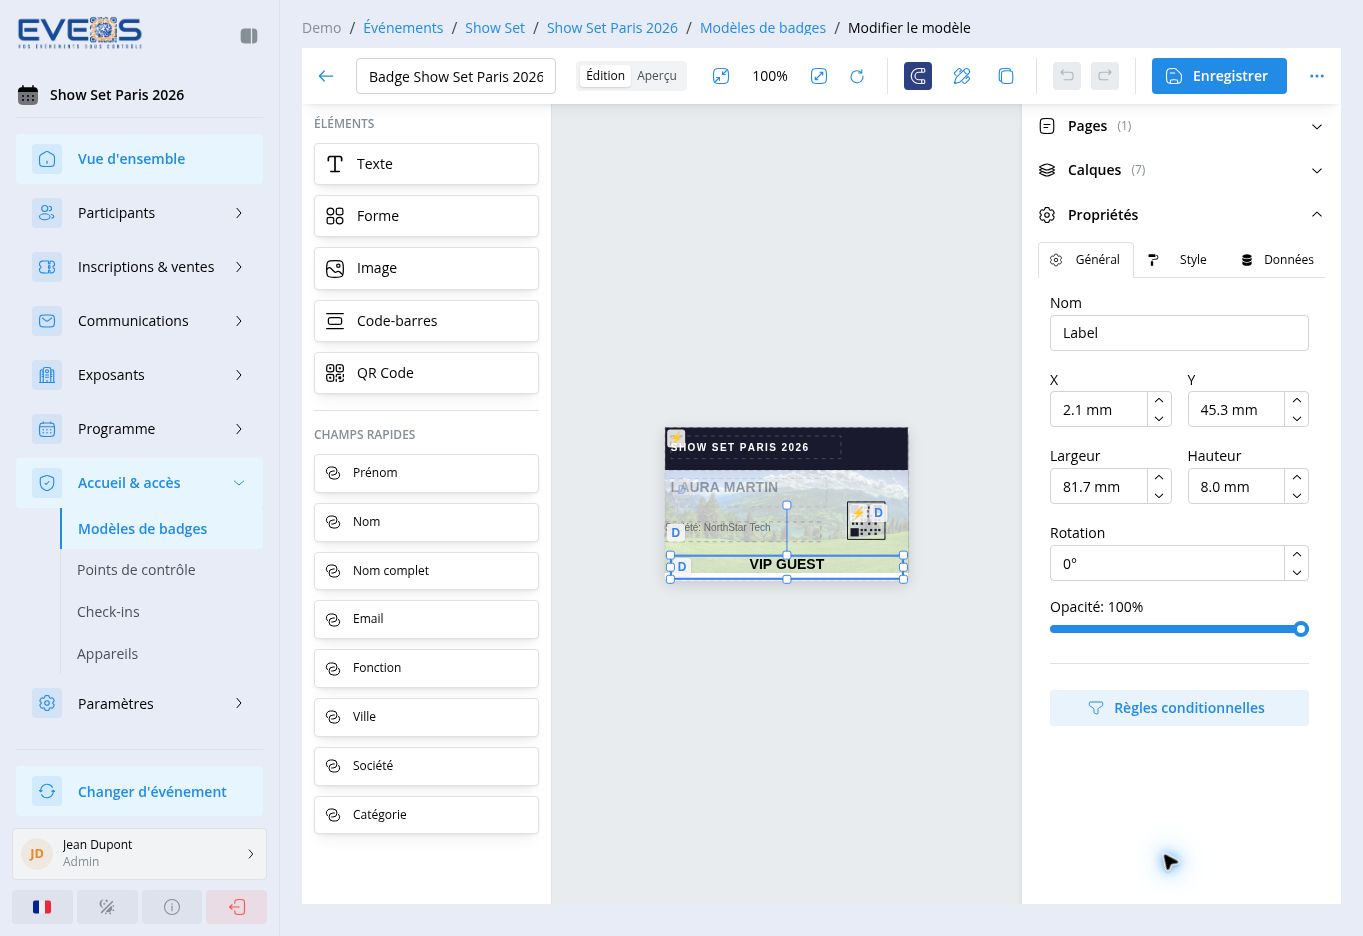Click Changer d'événement button
1363x936 pixels.
[x=139, y=792]
